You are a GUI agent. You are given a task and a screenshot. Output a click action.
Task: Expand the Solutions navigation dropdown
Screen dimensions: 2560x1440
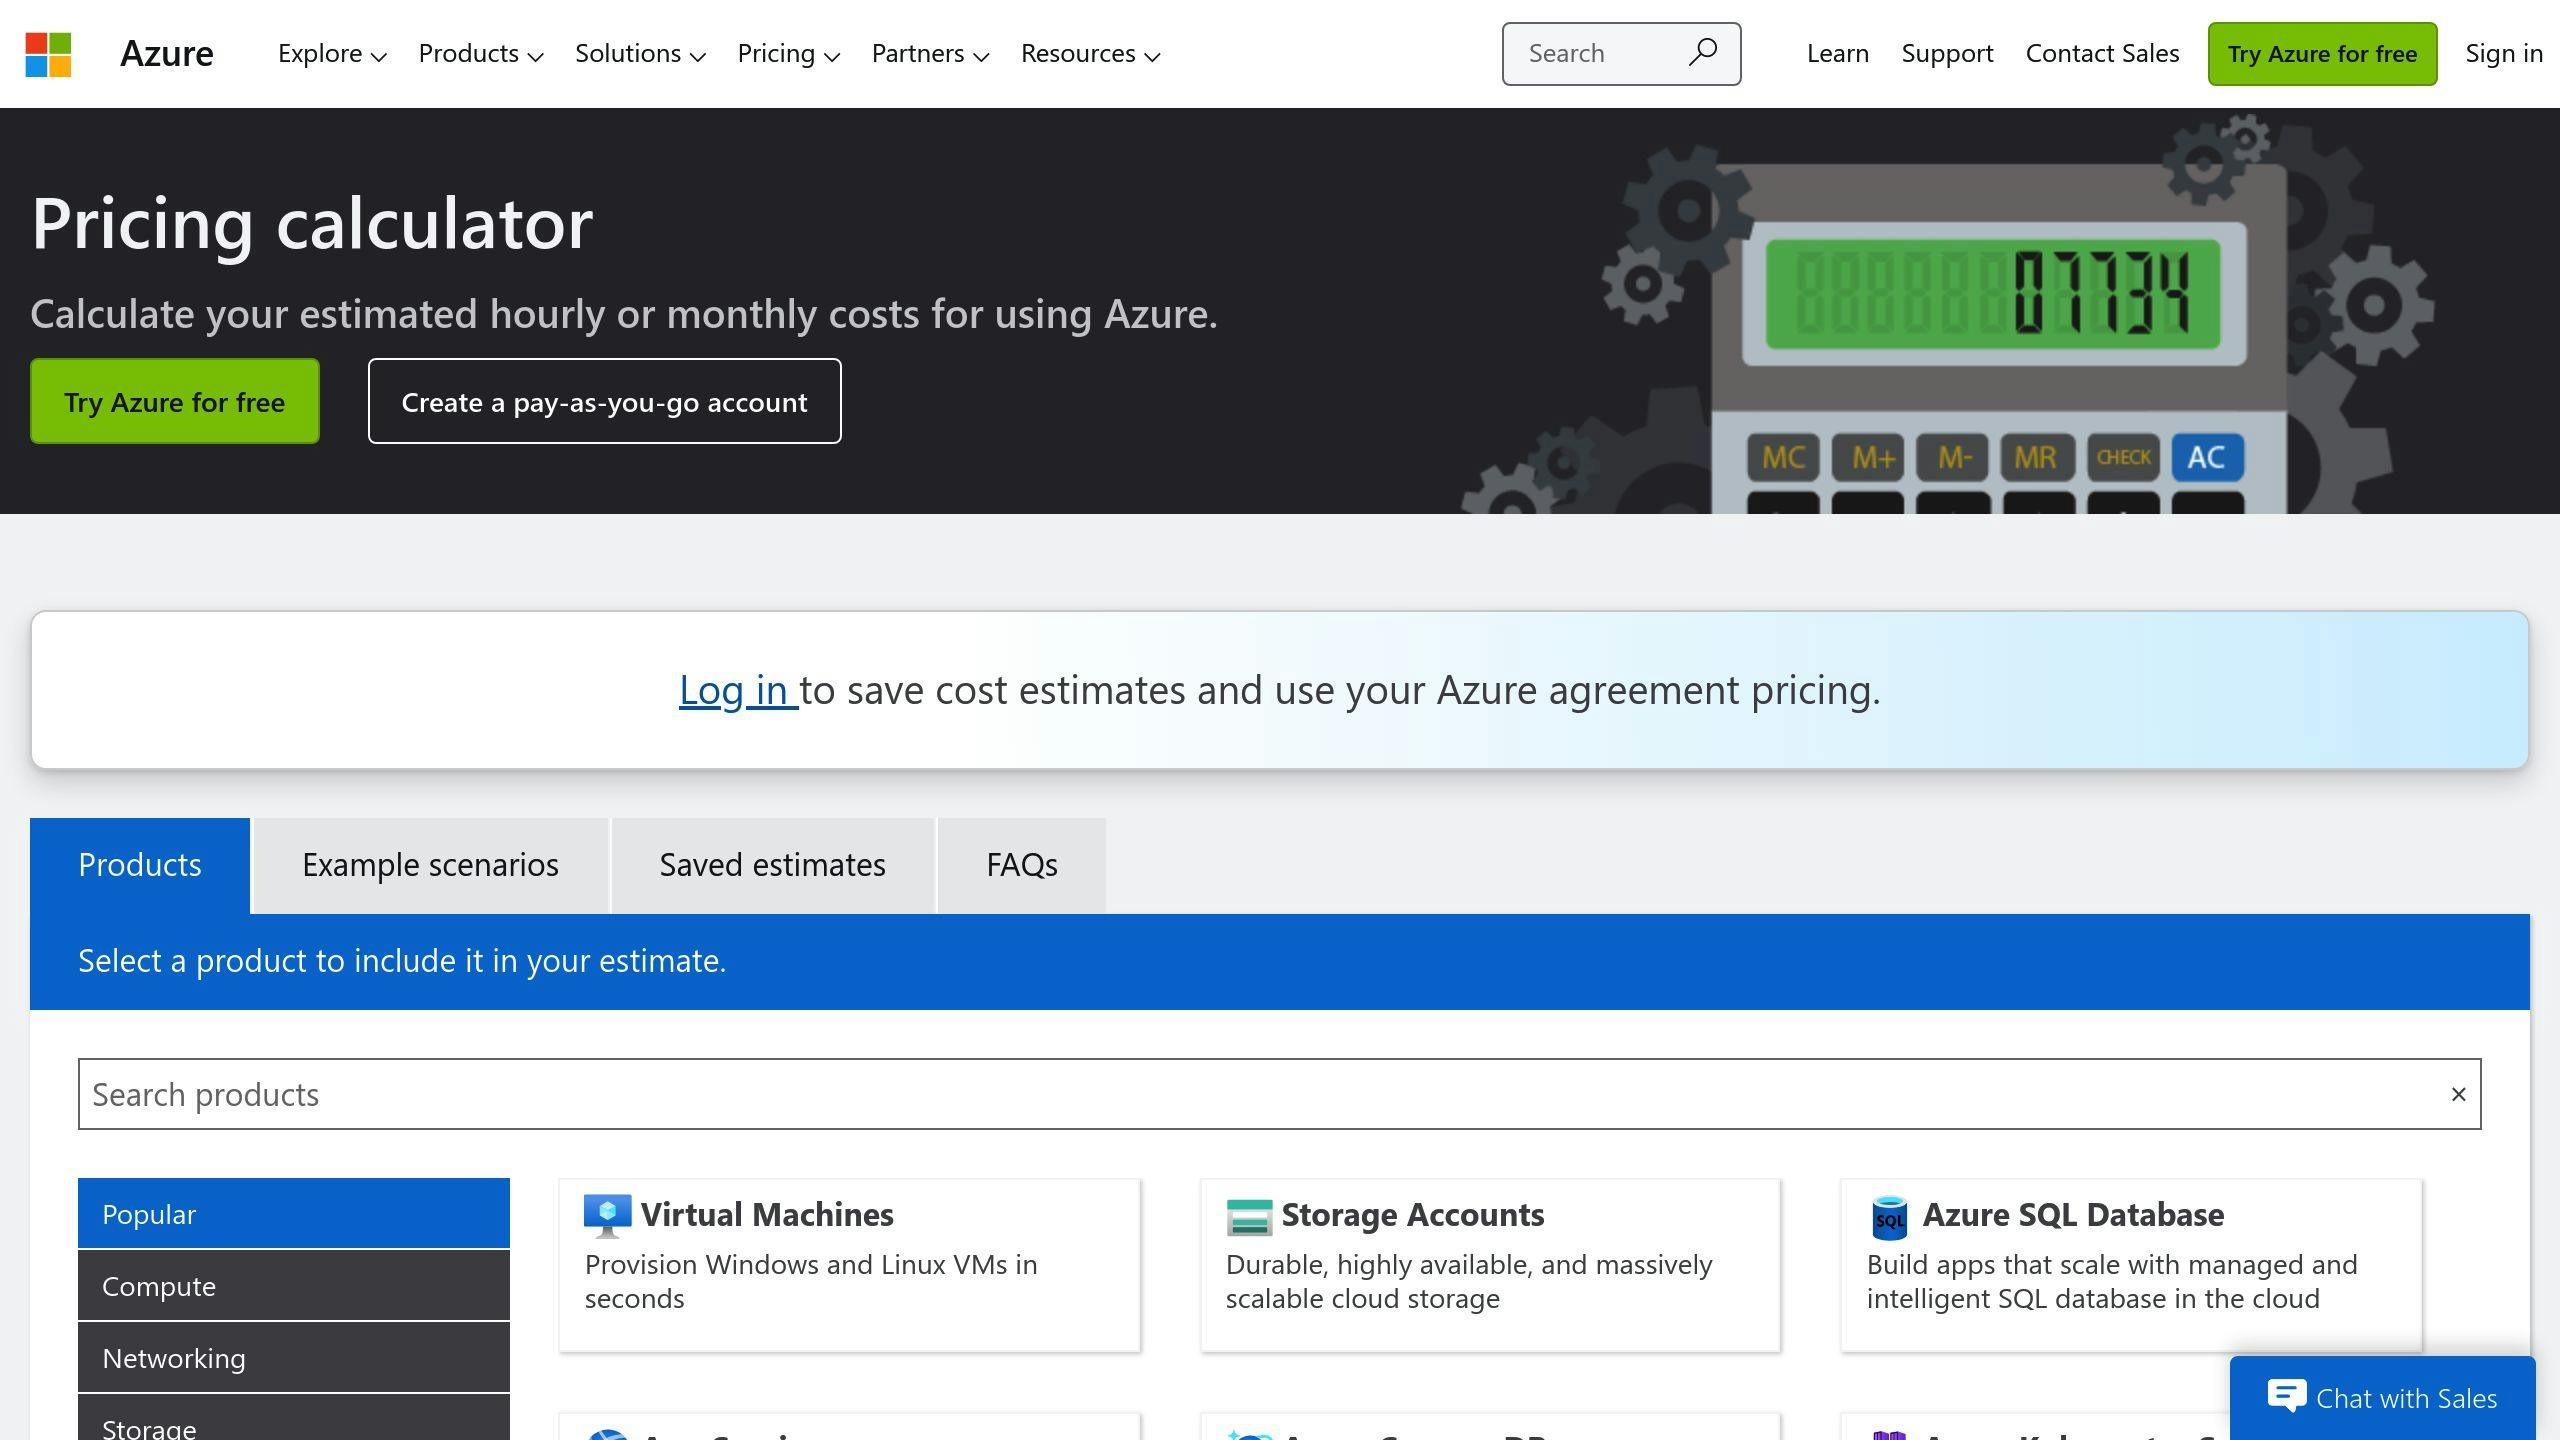pos(638,53)
